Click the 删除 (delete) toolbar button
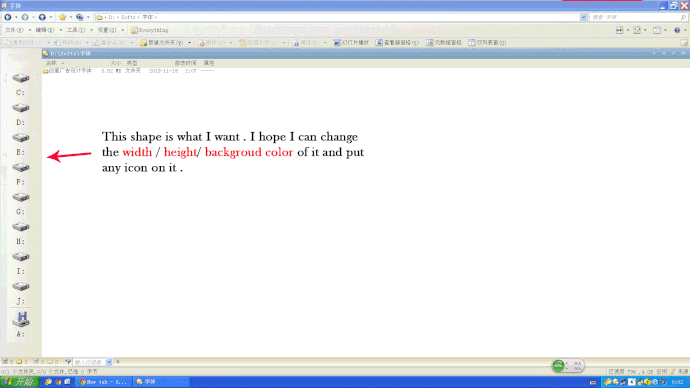This screenshot has width=690, height=388. pos(212,43)
